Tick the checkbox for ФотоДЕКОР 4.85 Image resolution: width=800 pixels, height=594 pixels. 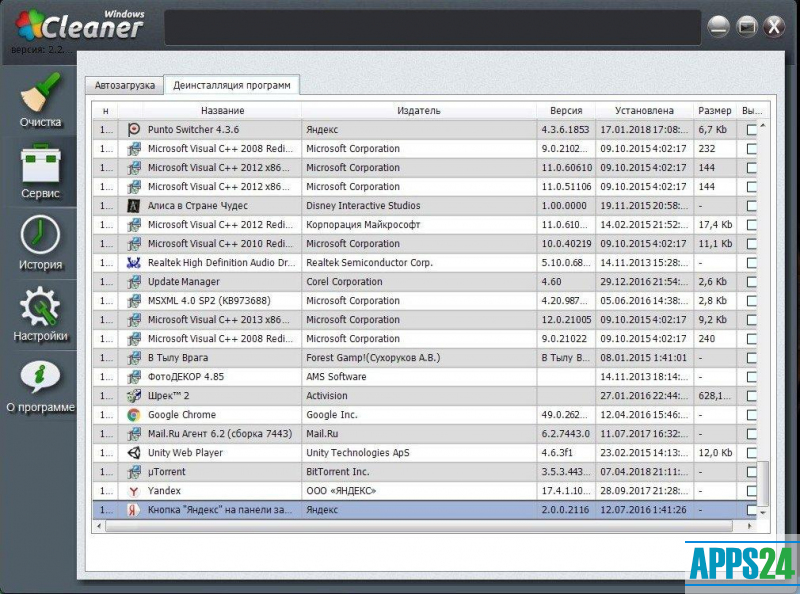pyautogui.click(x=751, y=377)
